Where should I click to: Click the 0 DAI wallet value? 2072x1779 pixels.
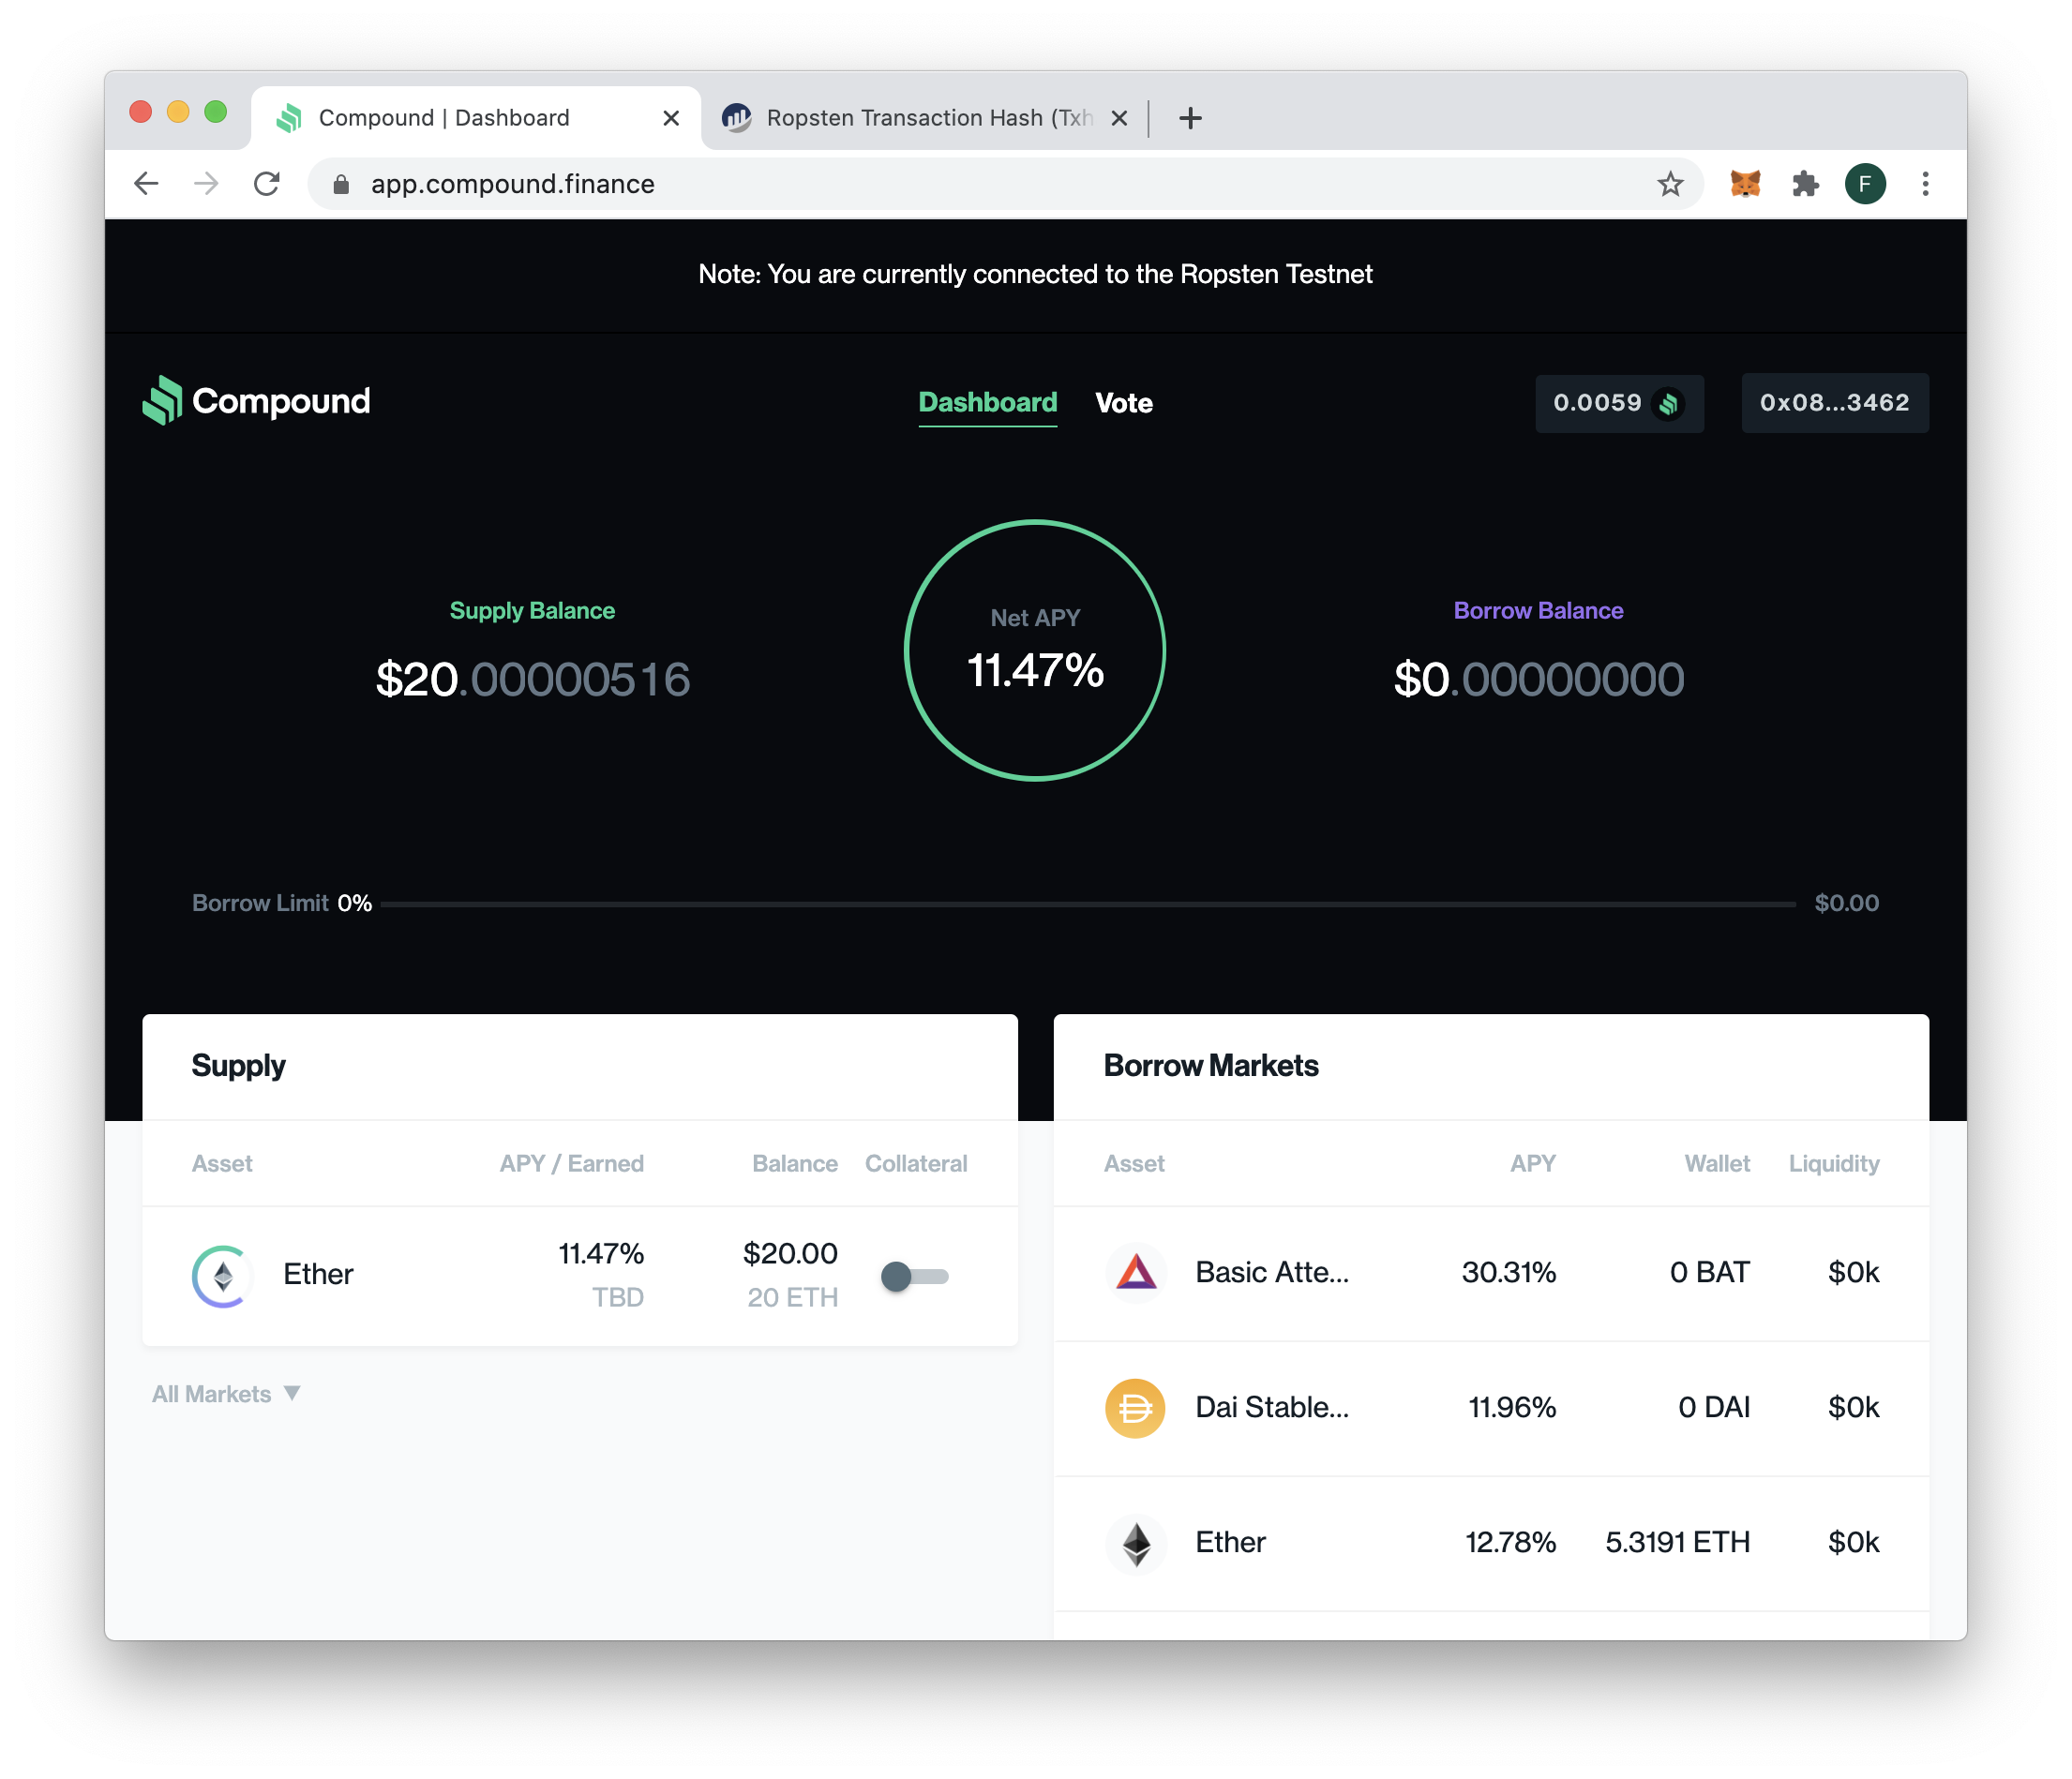tap(1713, 1408)
